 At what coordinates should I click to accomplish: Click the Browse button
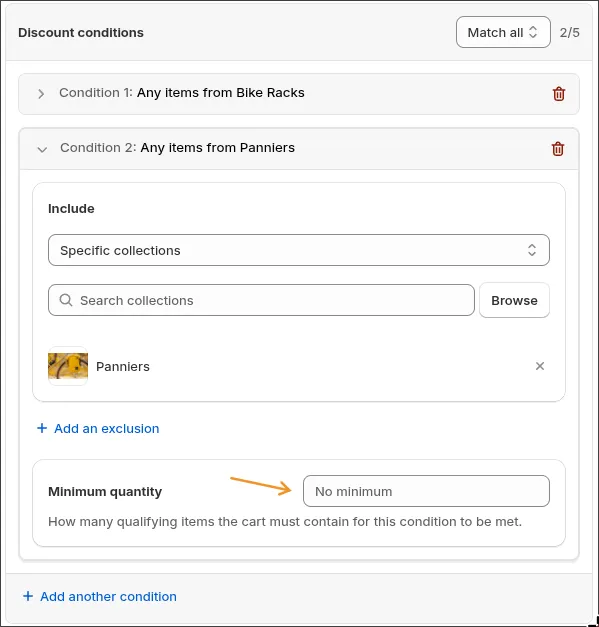(x=514, y=300)
